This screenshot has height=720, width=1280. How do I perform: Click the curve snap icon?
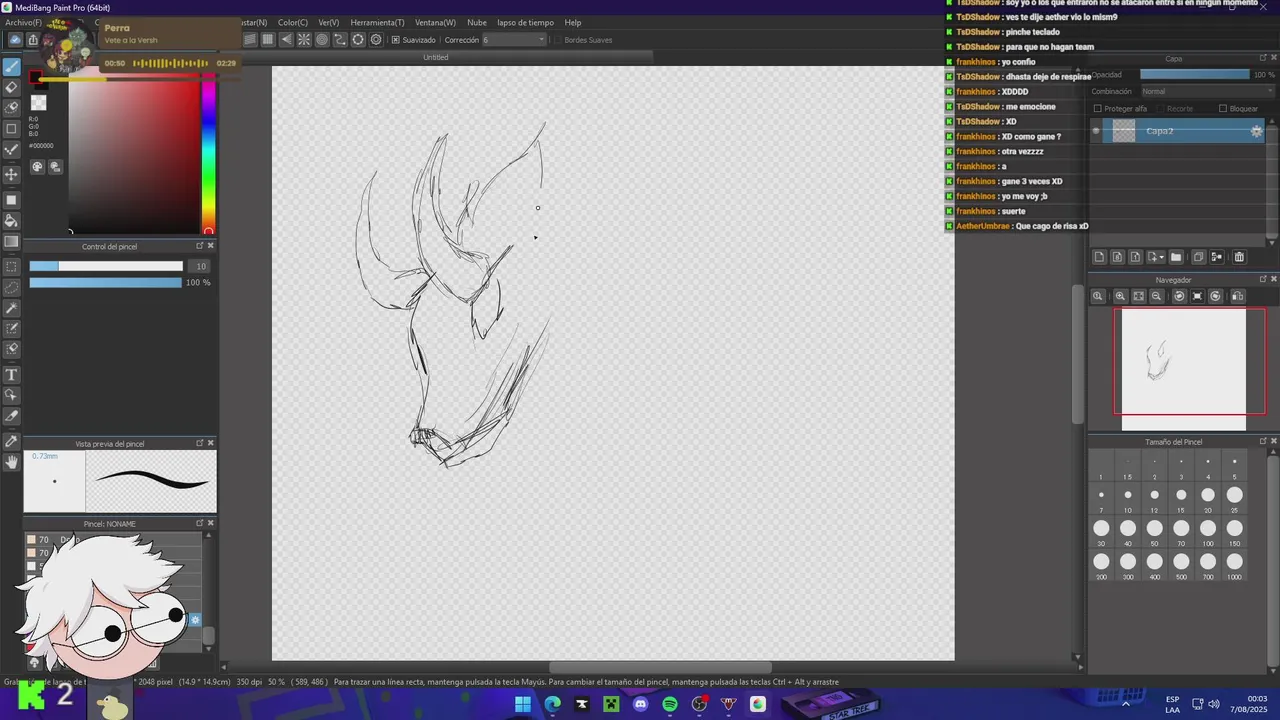pyautogui.click(x=340, y=40)
